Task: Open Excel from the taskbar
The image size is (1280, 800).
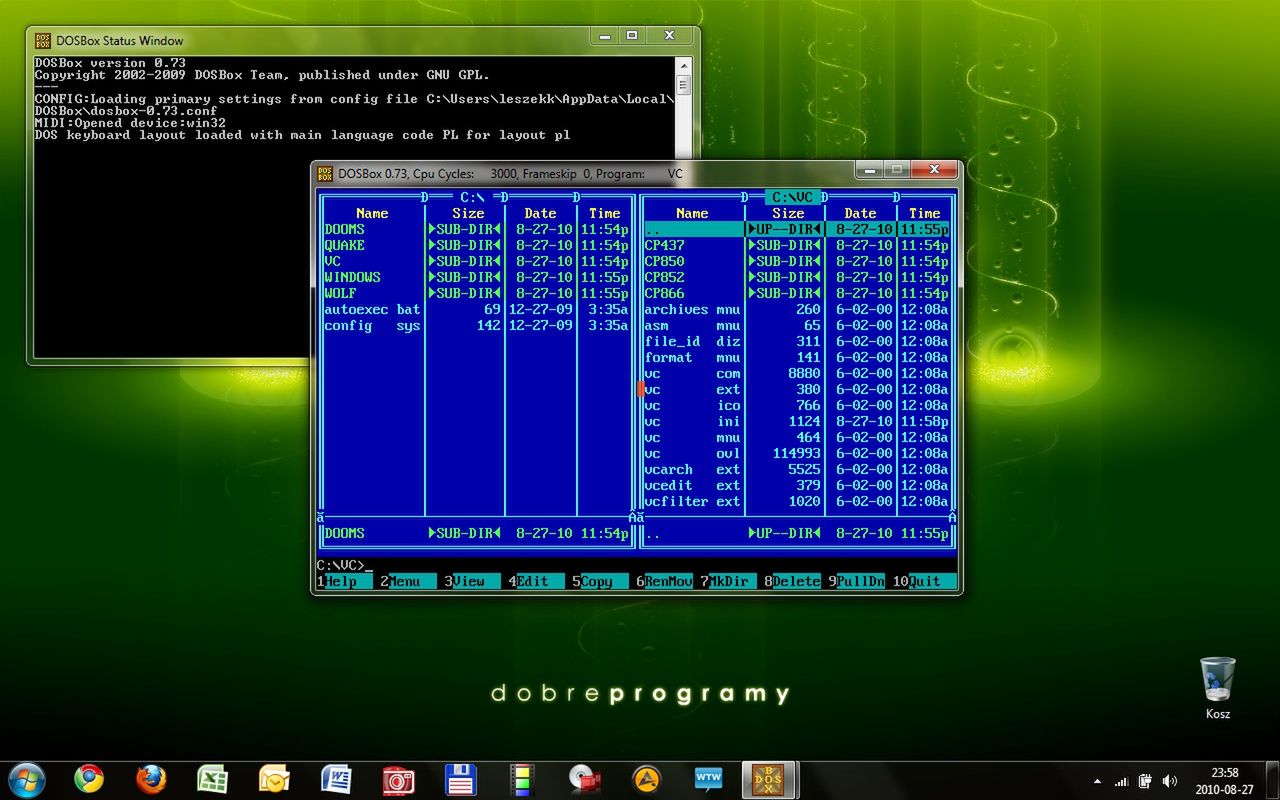Action: coord(212,779)
